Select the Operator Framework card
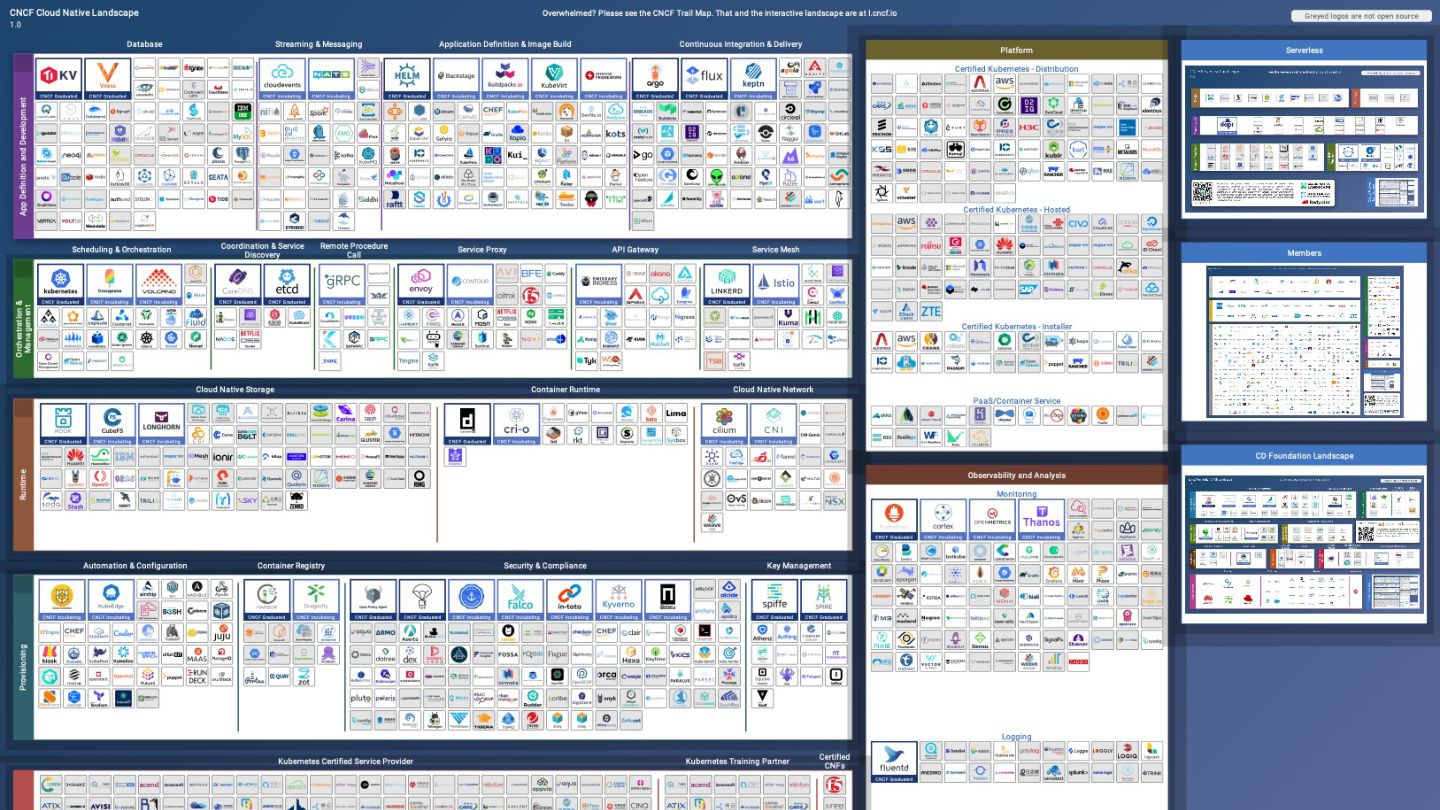The height and width of the screenshot is (810, 1440). pyautogui.click(x=603, y=79)
